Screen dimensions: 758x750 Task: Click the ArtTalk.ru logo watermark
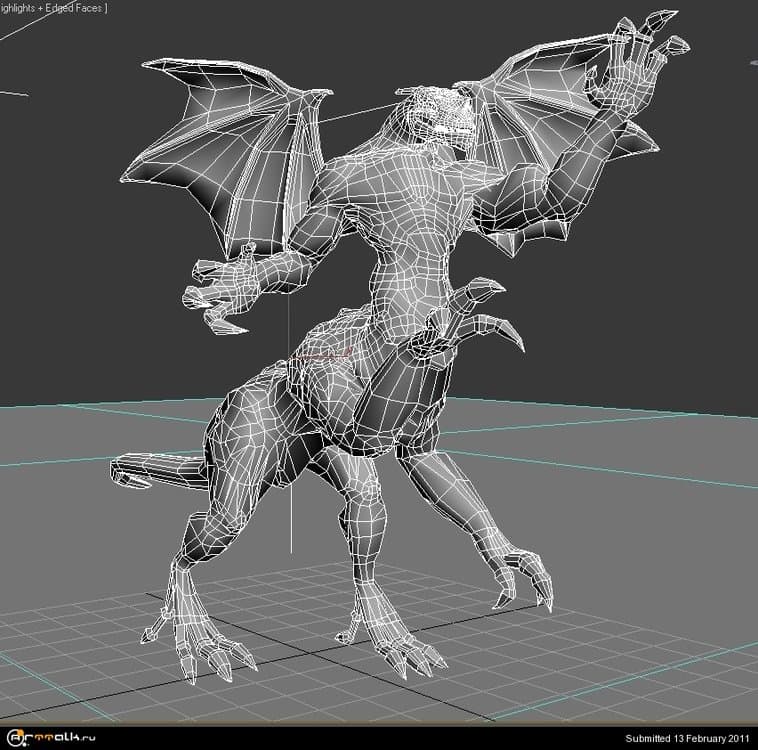[x=50, y=738]
